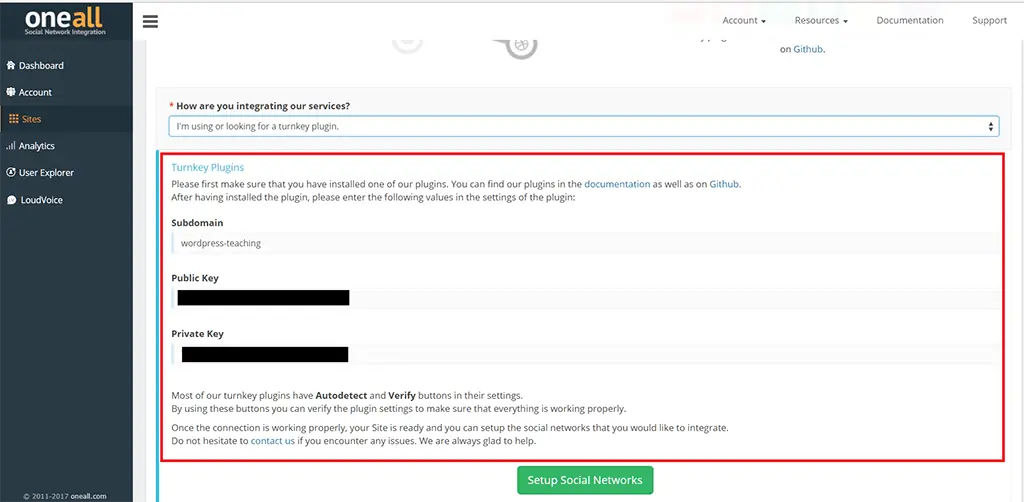The width and height of the screenshot is (1024, 502).
Task: Expand the Account dropdown in top navigation
Action: [x=744, y=20]
